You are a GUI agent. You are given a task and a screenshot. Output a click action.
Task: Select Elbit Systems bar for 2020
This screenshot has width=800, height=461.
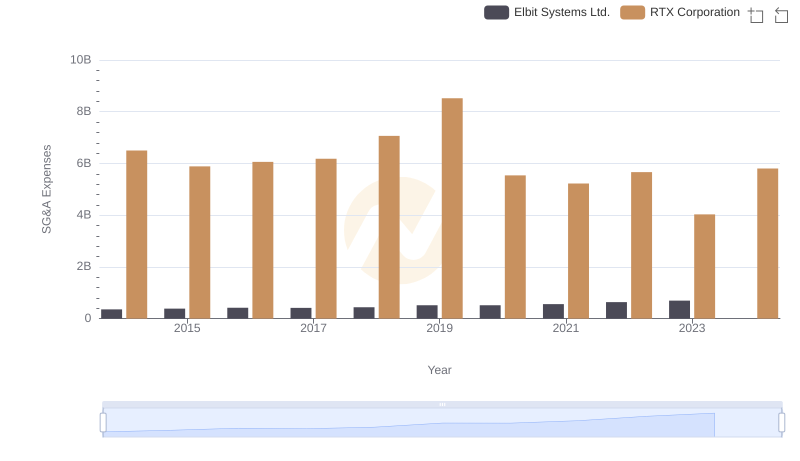[490, 312]
